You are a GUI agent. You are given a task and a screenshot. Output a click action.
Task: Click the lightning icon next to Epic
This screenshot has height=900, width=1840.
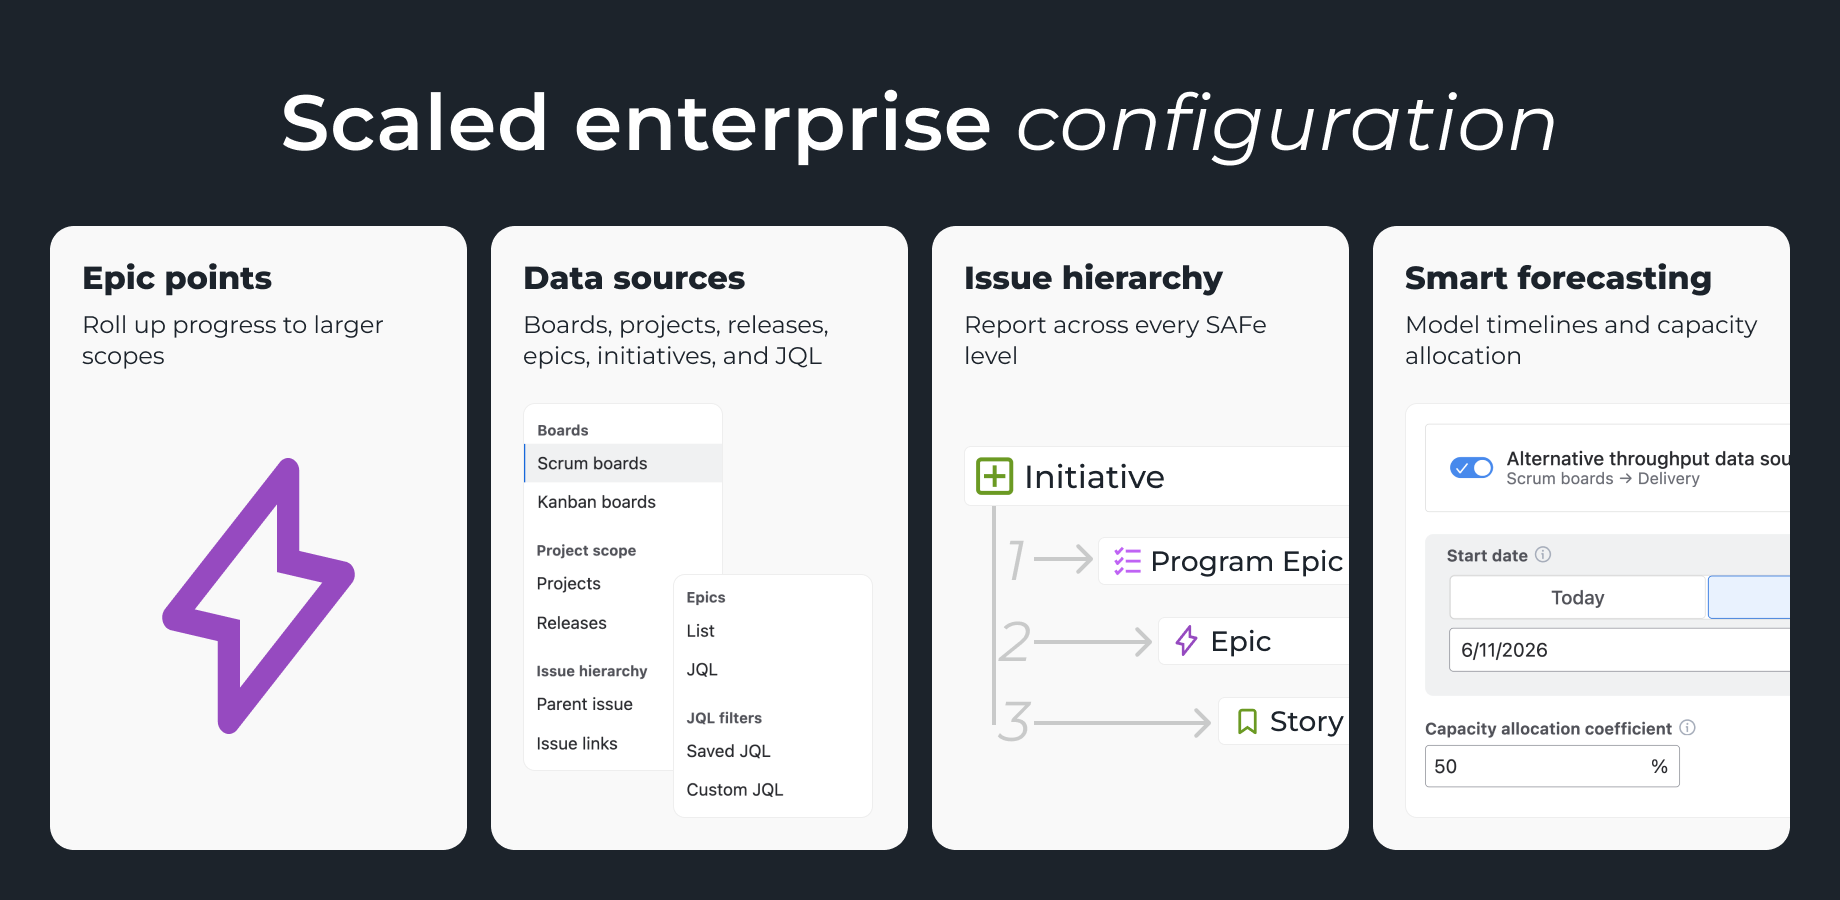click(x=1186, y=641)
